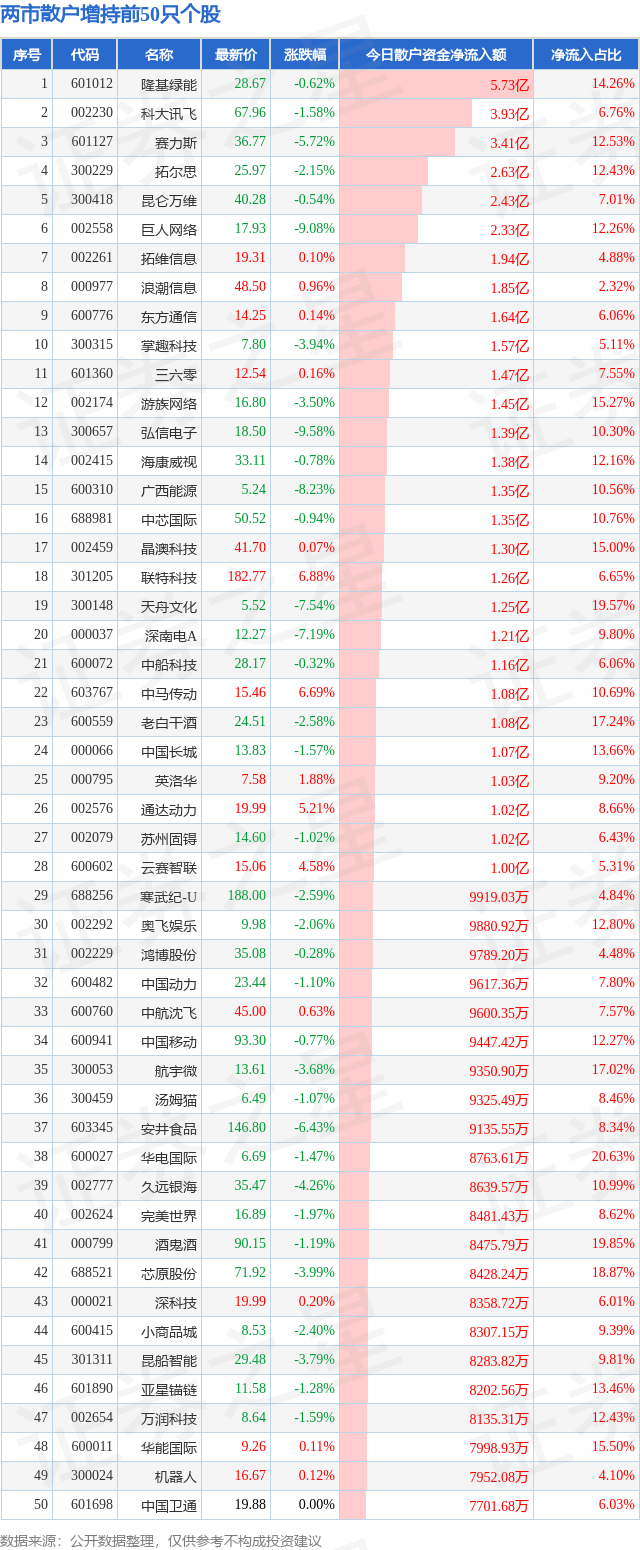Click stock name 海康威视
The image size is (640, 1550).
click(x=169, y=462)
